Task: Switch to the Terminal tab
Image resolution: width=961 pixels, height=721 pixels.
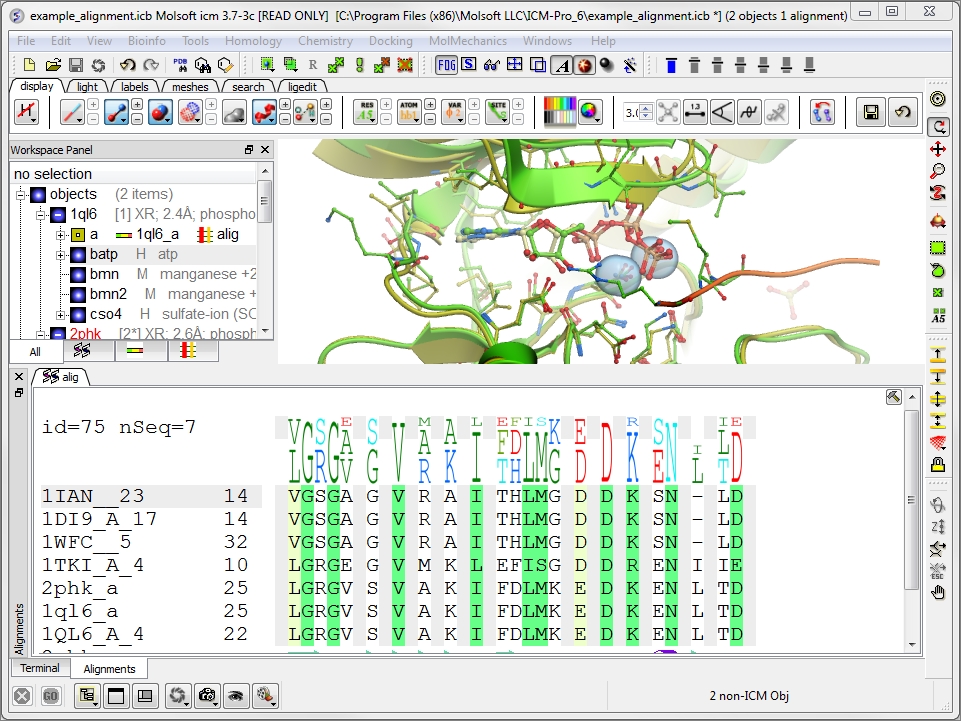Action: click(x=40, y=668)
